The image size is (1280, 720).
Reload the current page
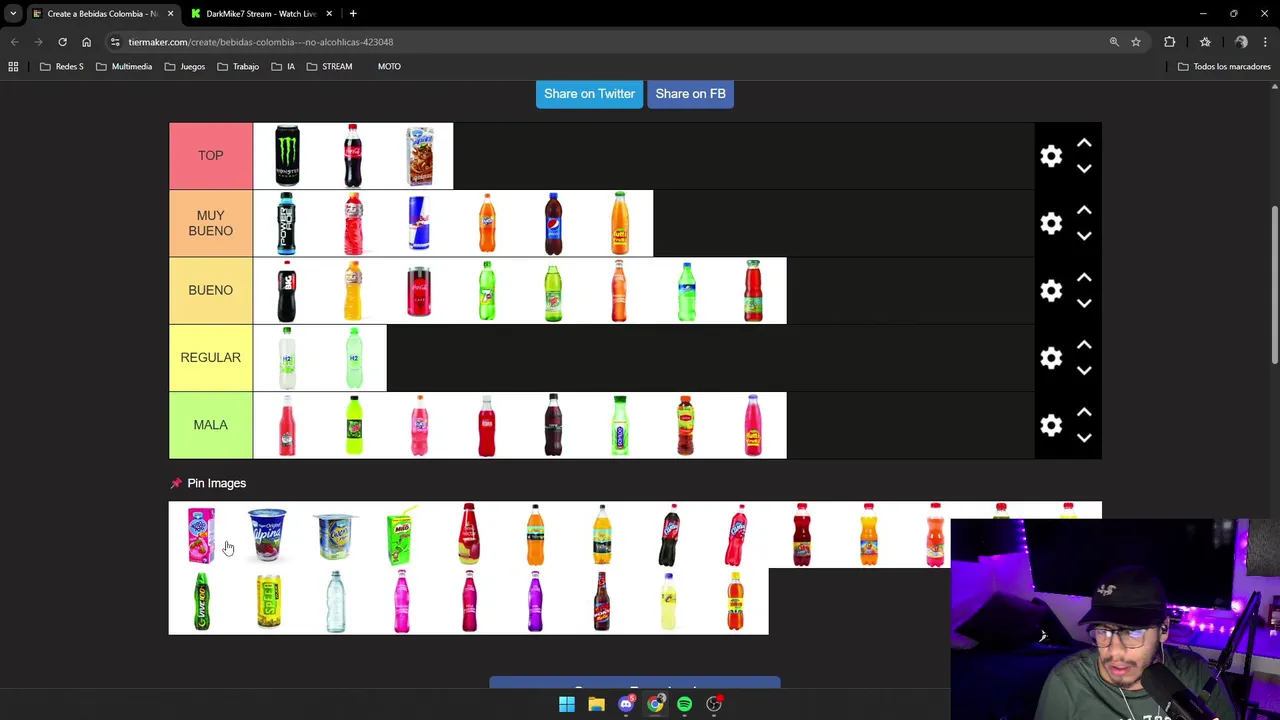click(62, 42)
